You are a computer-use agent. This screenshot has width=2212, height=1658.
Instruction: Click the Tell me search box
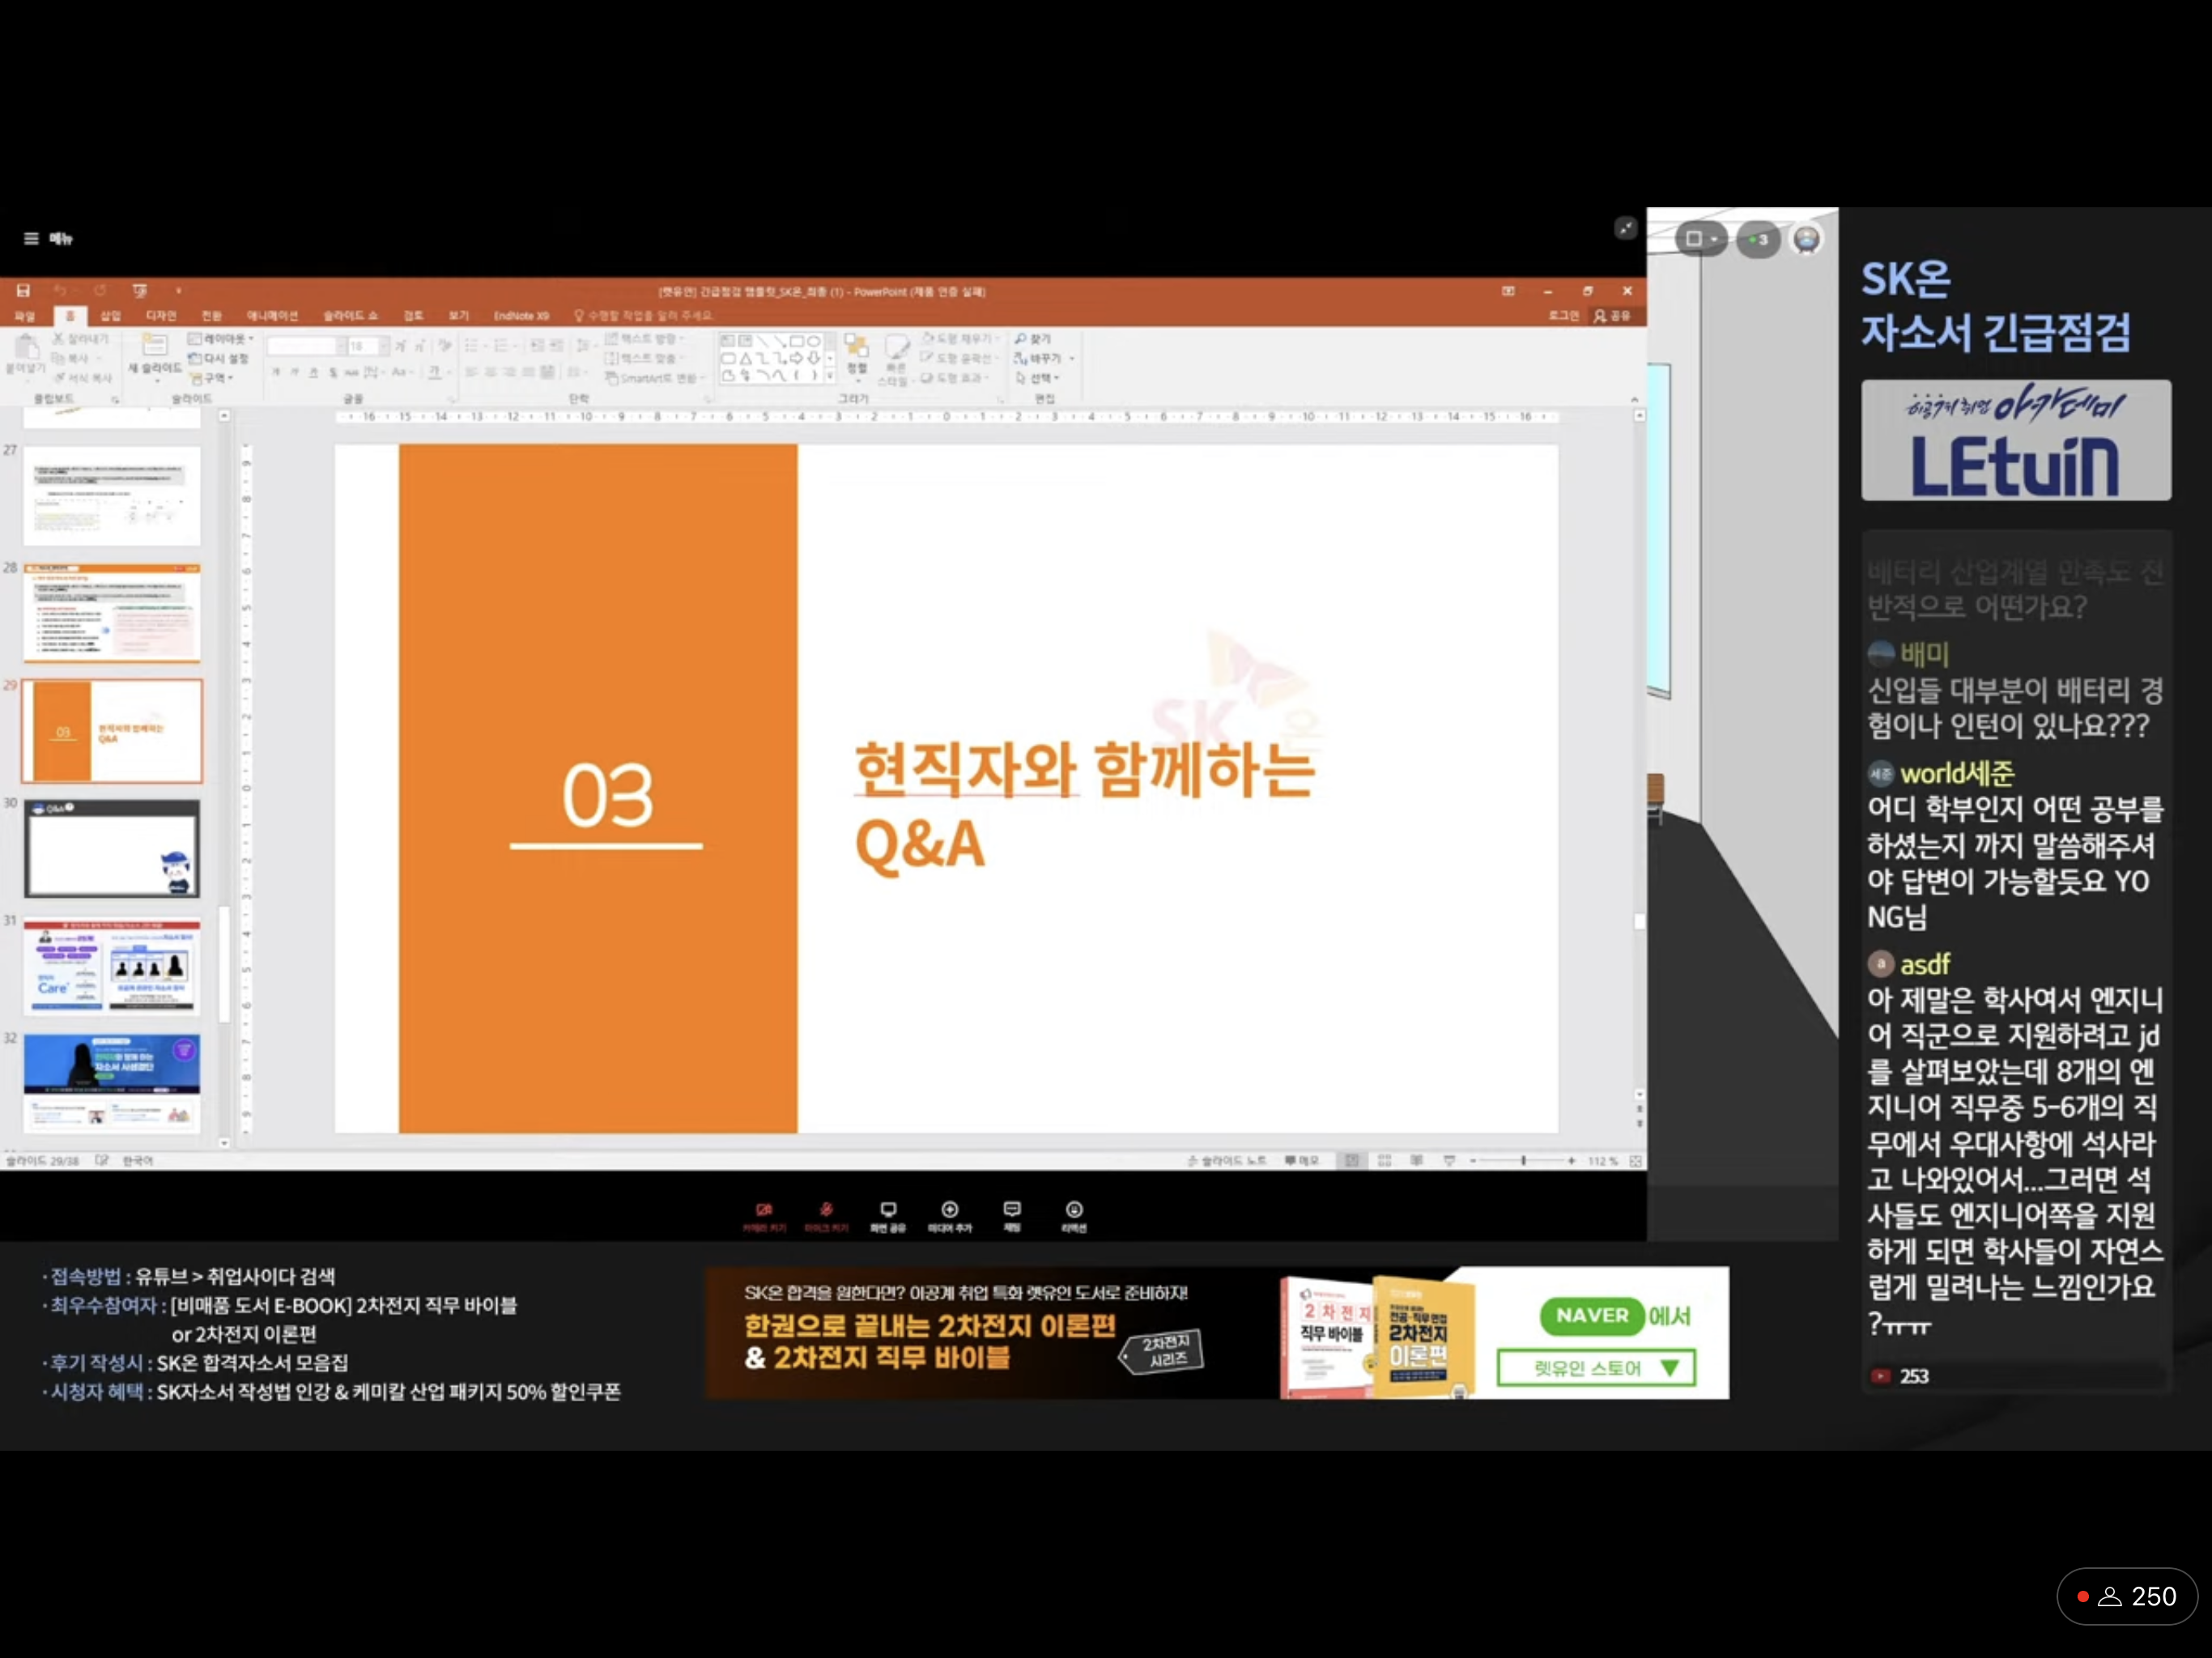click(643, 315)
